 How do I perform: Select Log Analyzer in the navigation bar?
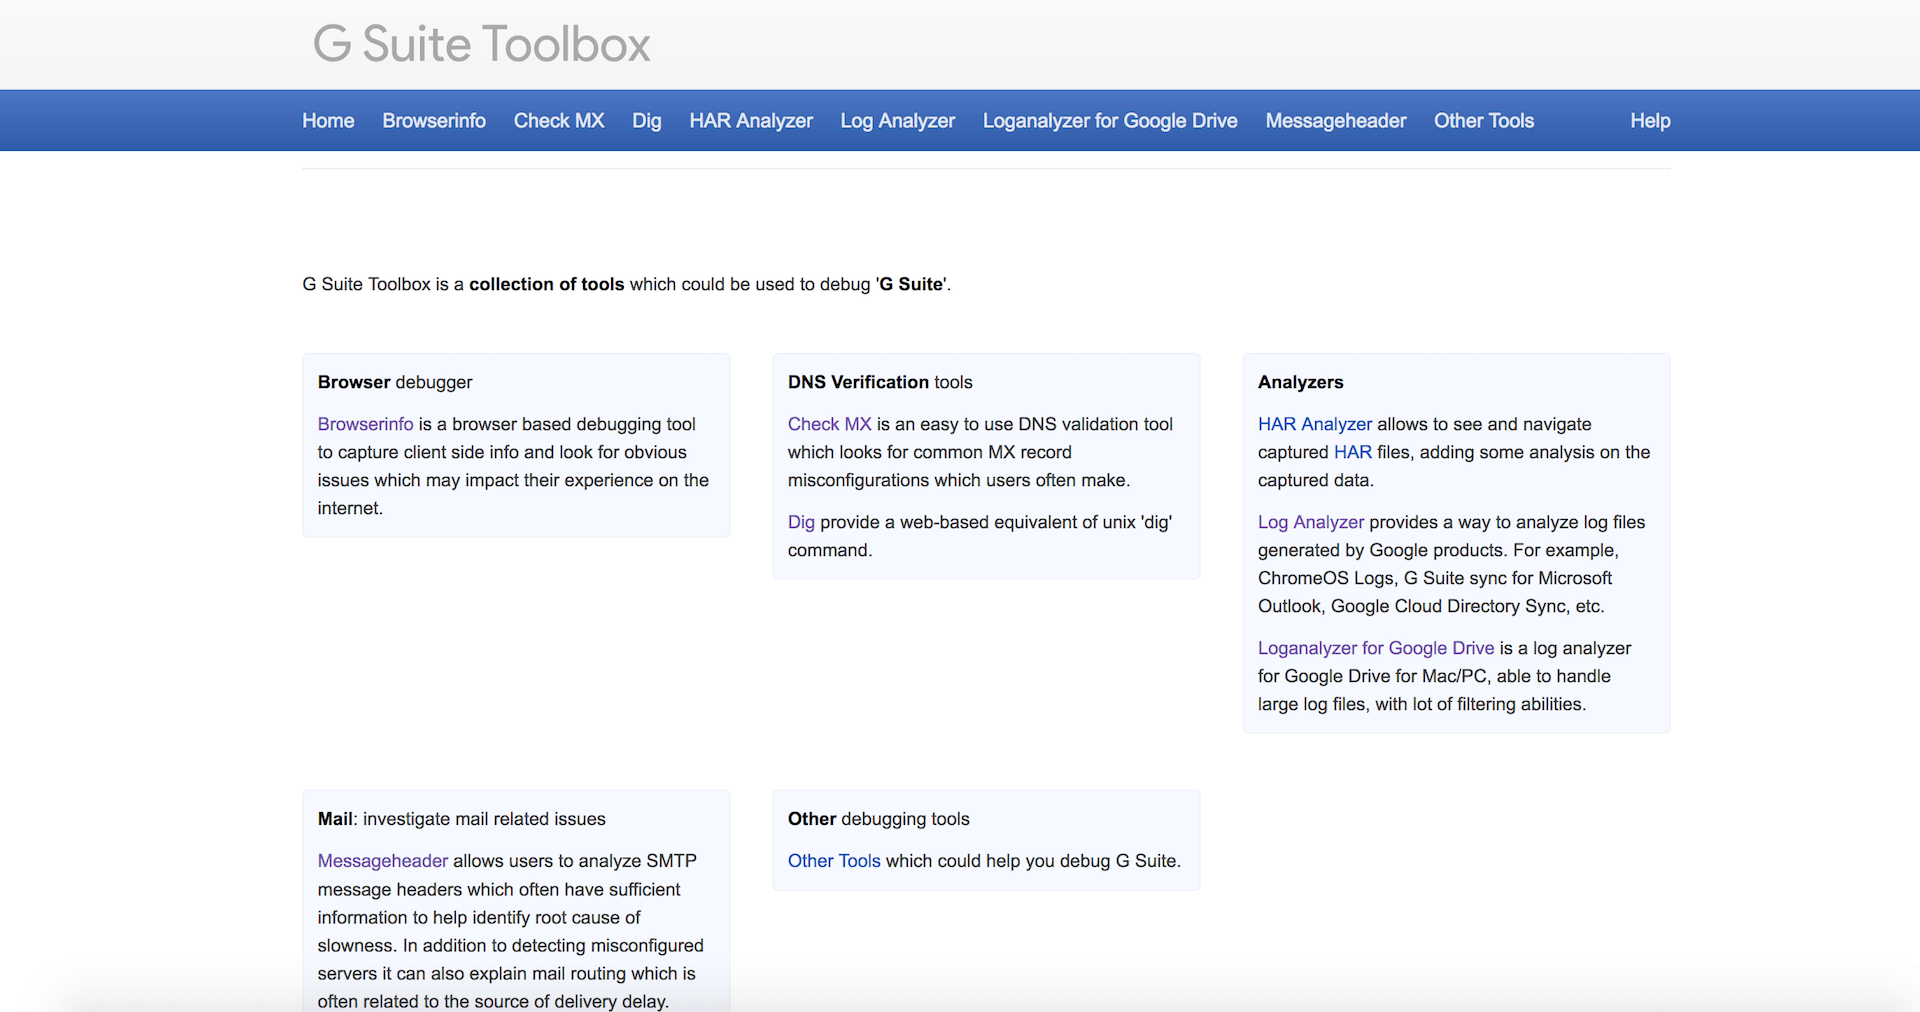coord(897,121)
